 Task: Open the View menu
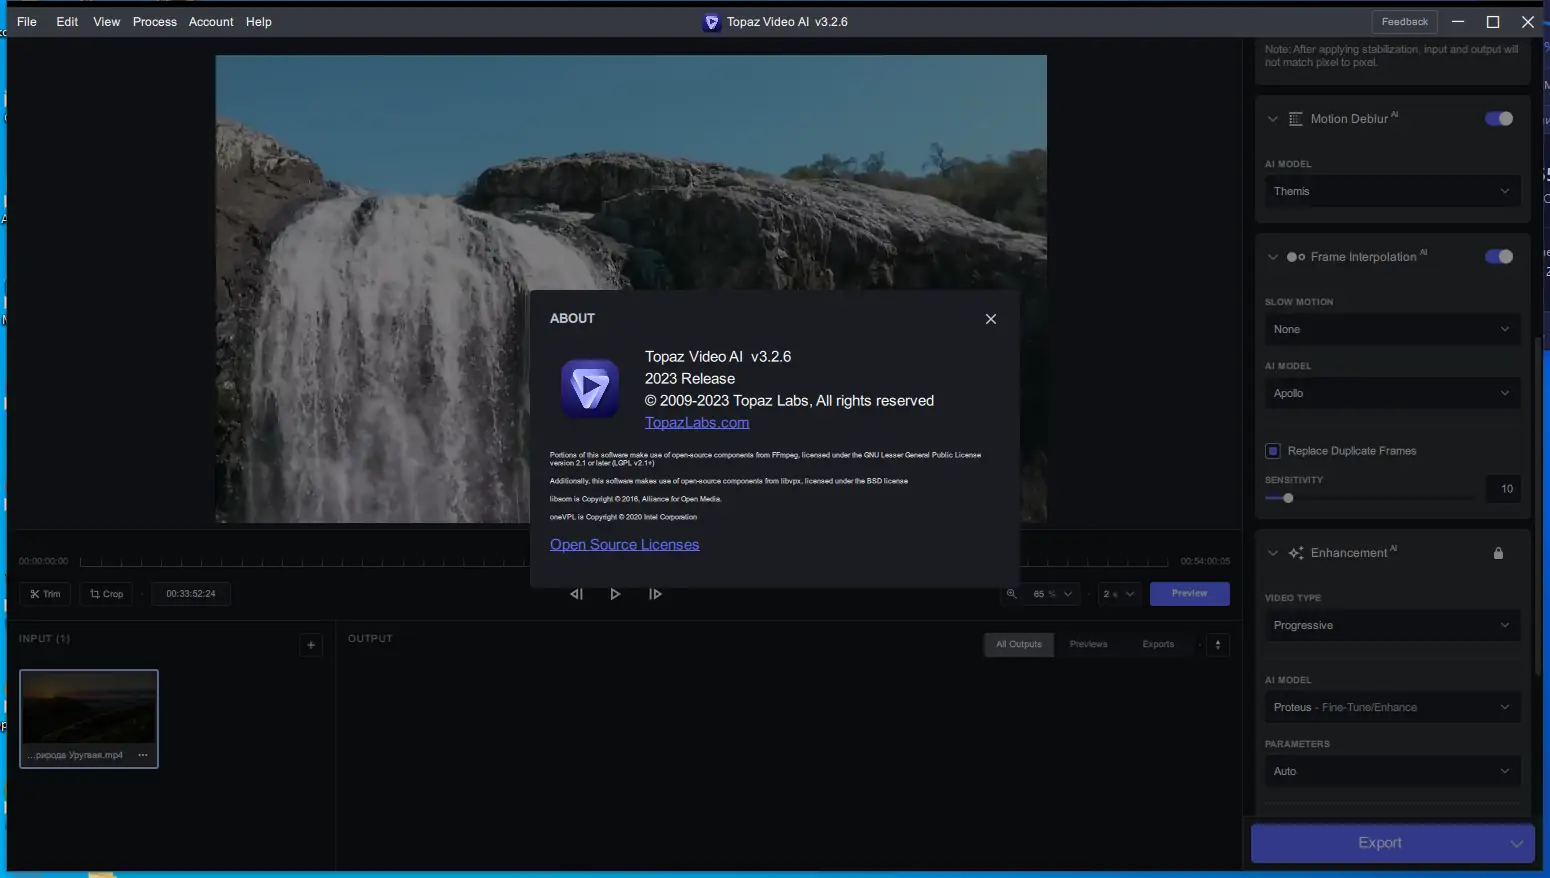pyautogui.click(x=106, y=22)
